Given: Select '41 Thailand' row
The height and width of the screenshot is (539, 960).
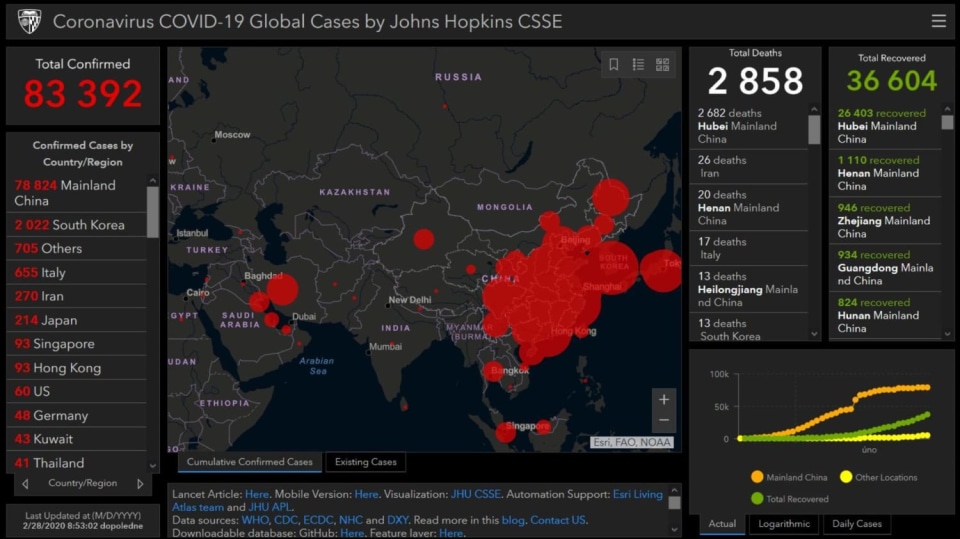Looking at the screenshot, I should [77, 462].
